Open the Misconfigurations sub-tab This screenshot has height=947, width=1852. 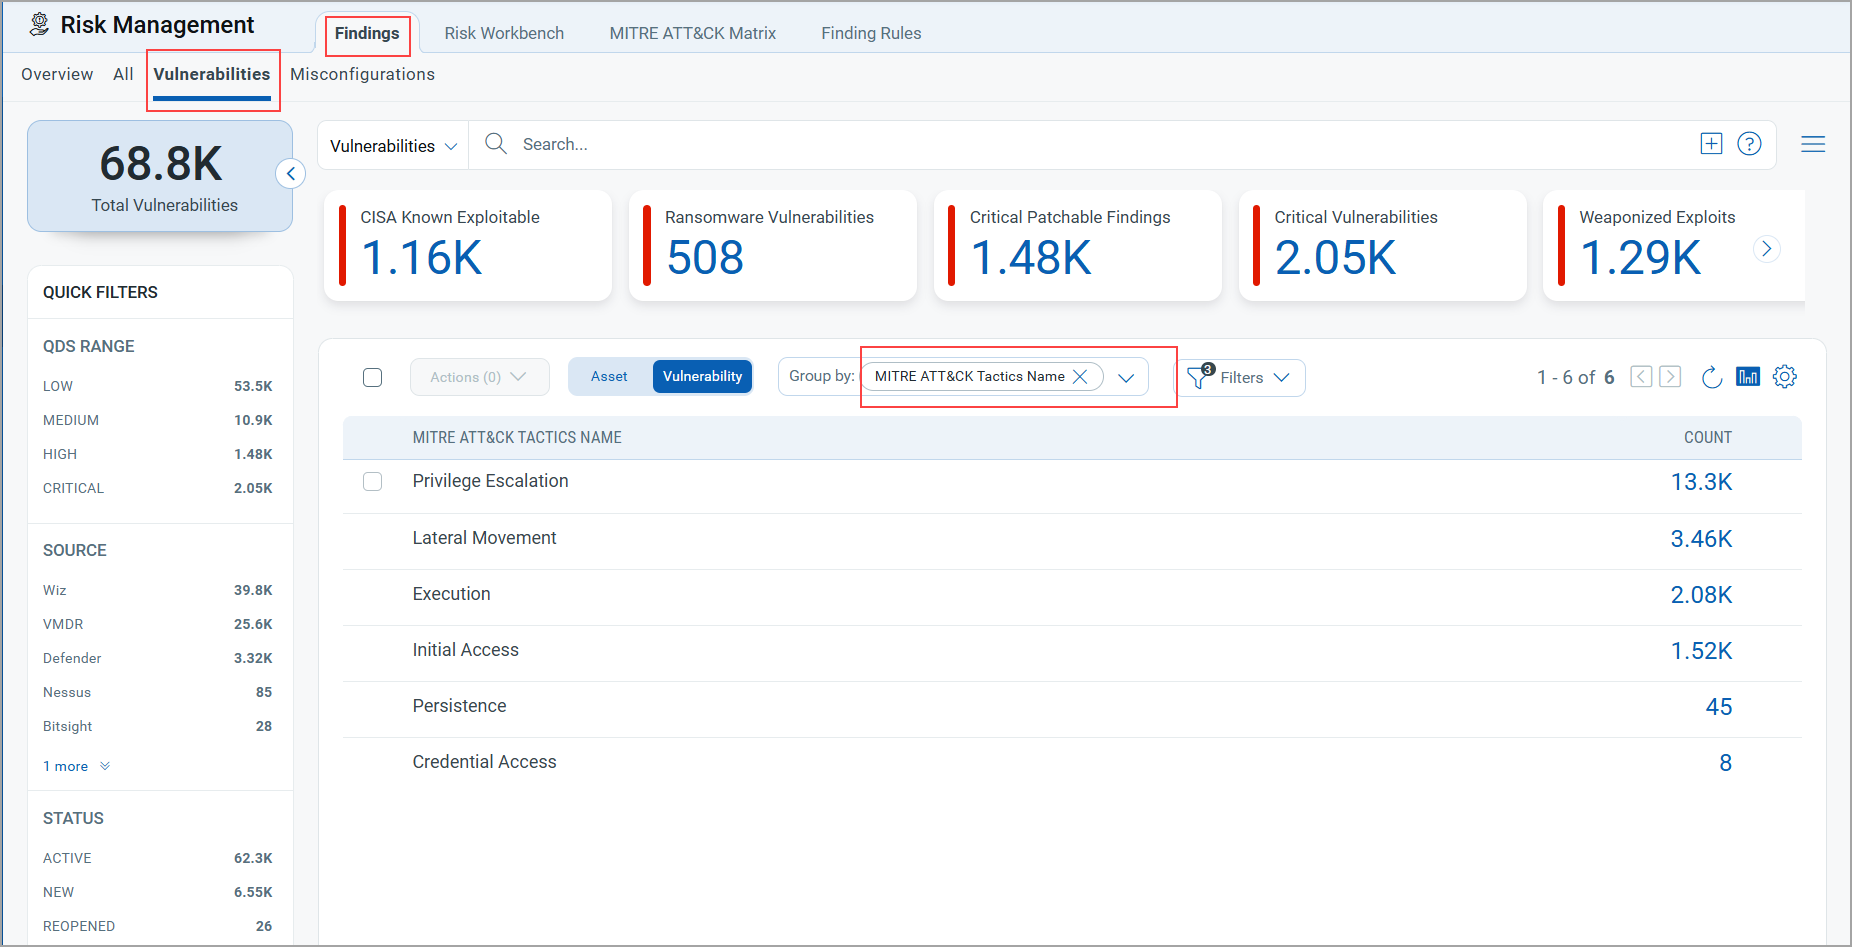(362, 74)
